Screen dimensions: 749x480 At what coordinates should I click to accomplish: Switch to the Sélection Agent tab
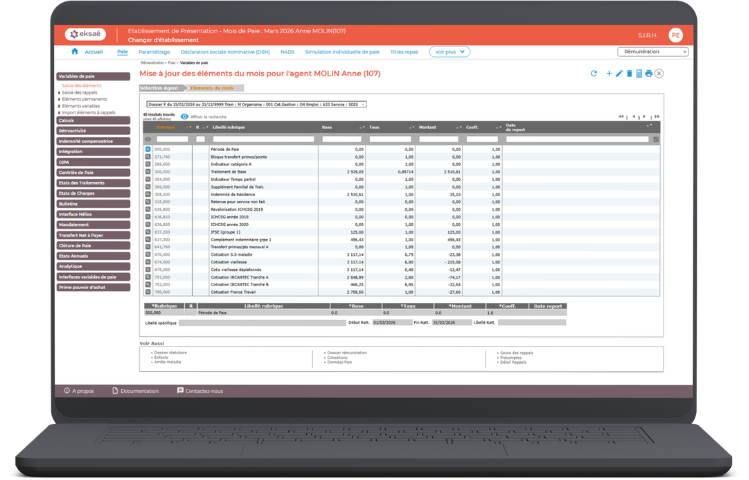pyautogui.click(x=158, y=88)
